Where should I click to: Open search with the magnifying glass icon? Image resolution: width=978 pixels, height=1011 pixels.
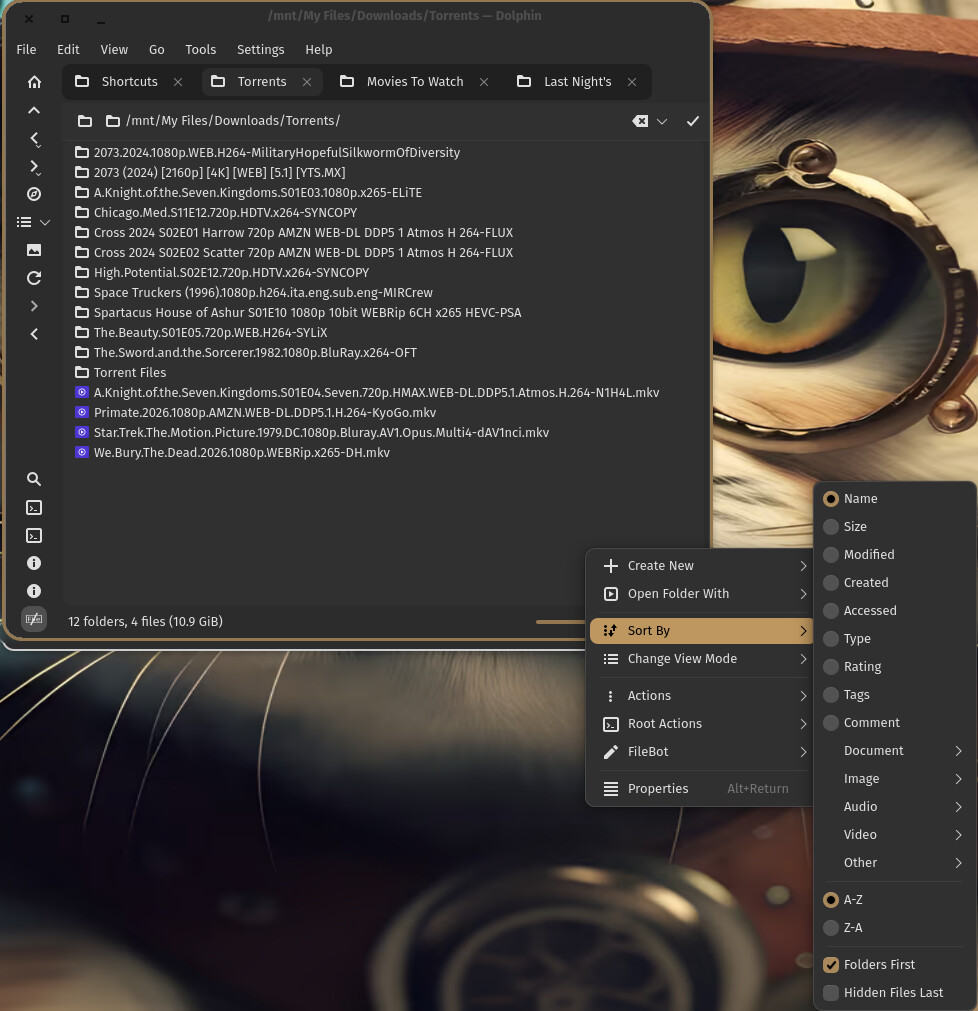pyautogui.click(x=34, y=479)
